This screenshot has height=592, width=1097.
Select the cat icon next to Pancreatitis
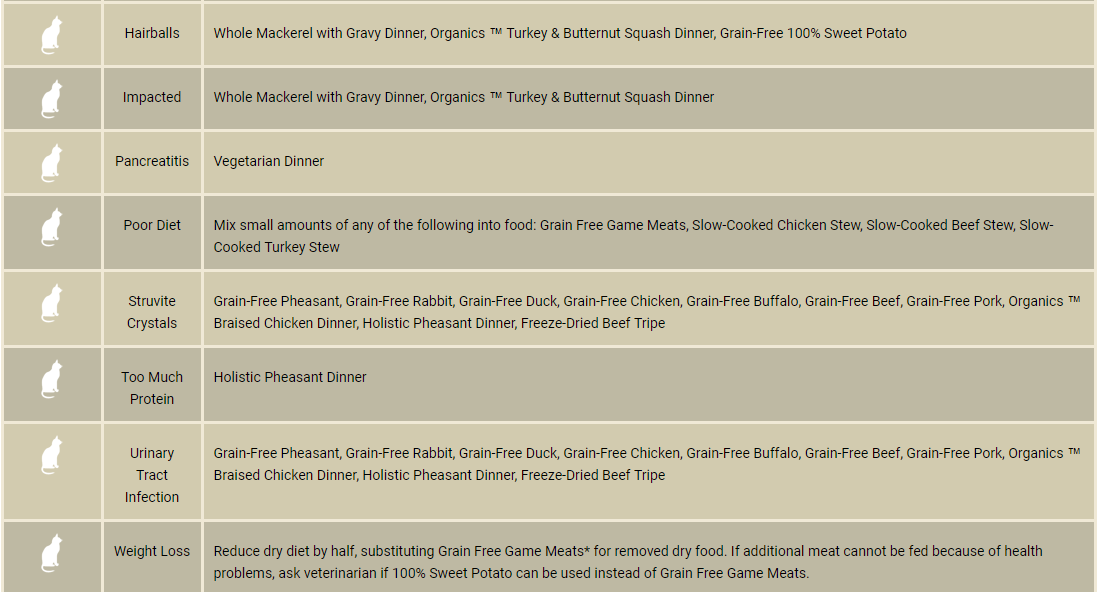pos(52,163)
